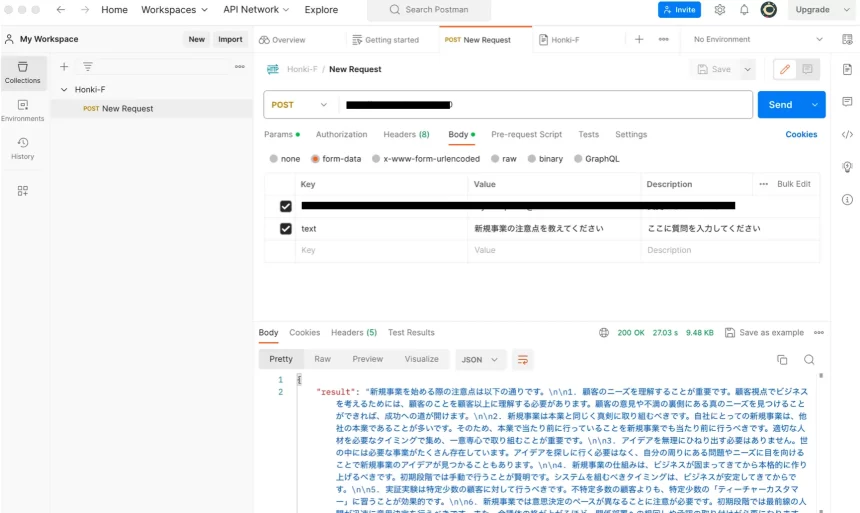The width and height of the screenshot is (860, 513).
Task: Change the JSON response format dropdown
Action: (x=479, y=360)
